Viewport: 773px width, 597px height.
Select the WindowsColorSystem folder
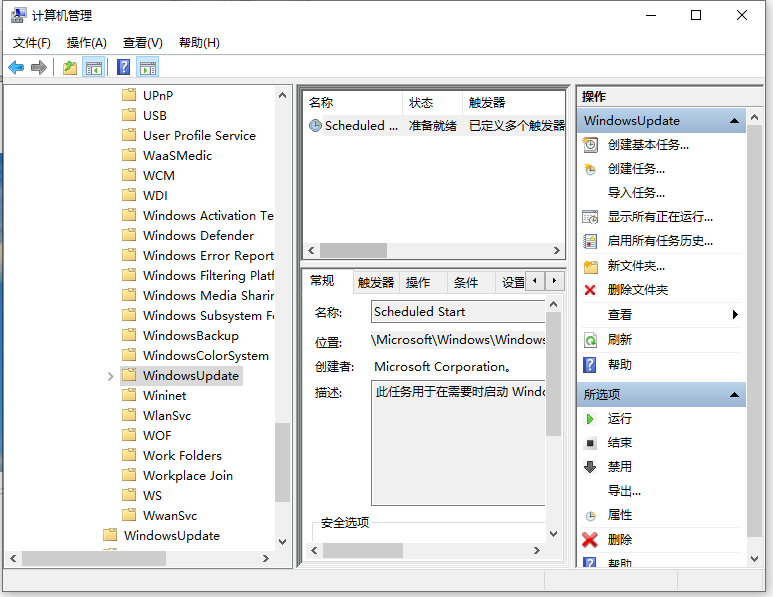click(x=206, y=355)
